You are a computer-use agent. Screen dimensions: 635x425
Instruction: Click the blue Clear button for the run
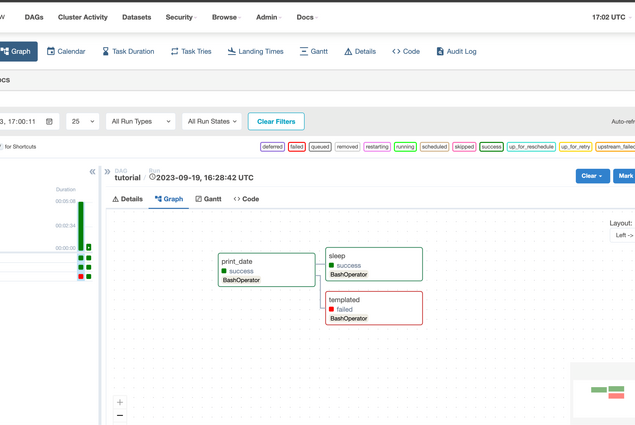(592, 176)
